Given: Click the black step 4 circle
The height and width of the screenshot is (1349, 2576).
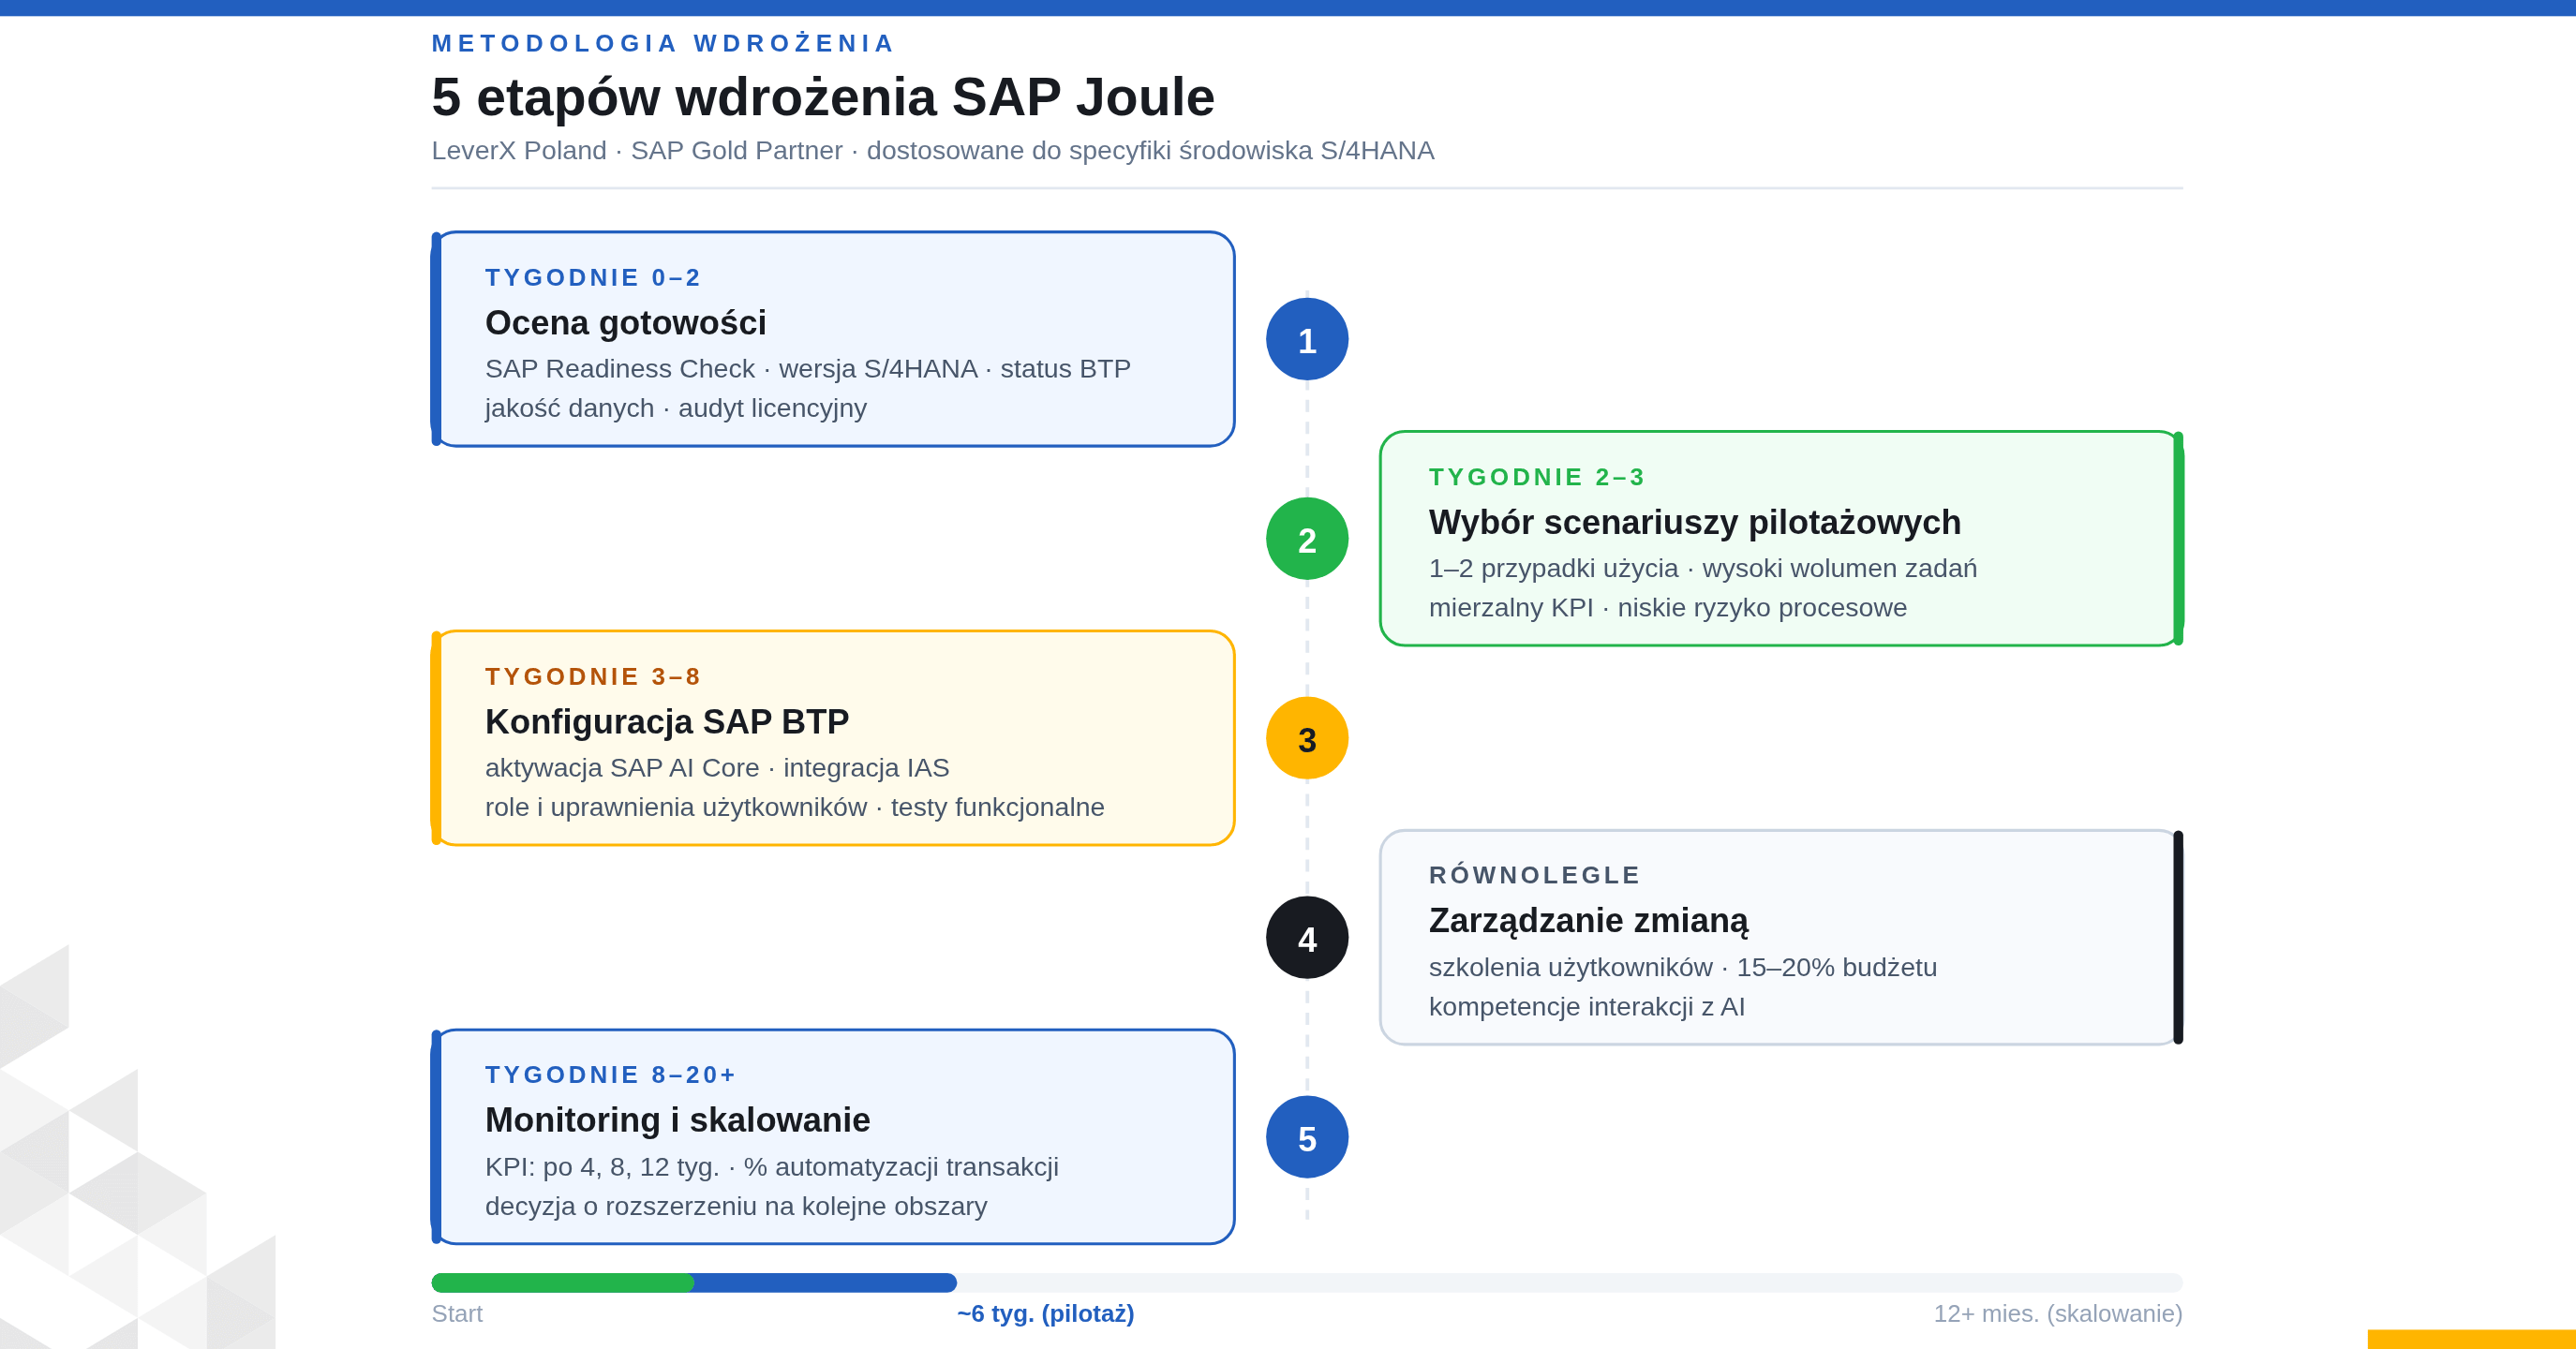Looking at the screenshot, I should pyautogui.click(x=1307, y=938).
